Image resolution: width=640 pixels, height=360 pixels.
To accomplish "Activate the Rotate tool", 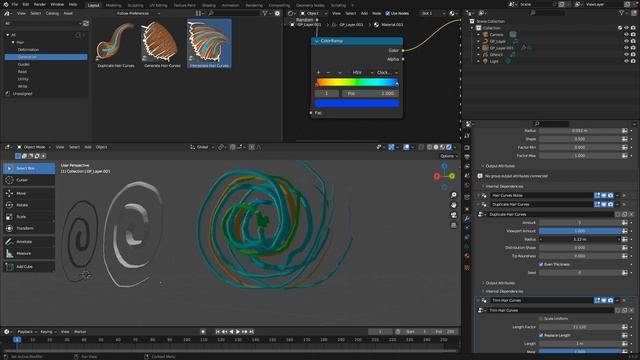I will coord(29,205).
